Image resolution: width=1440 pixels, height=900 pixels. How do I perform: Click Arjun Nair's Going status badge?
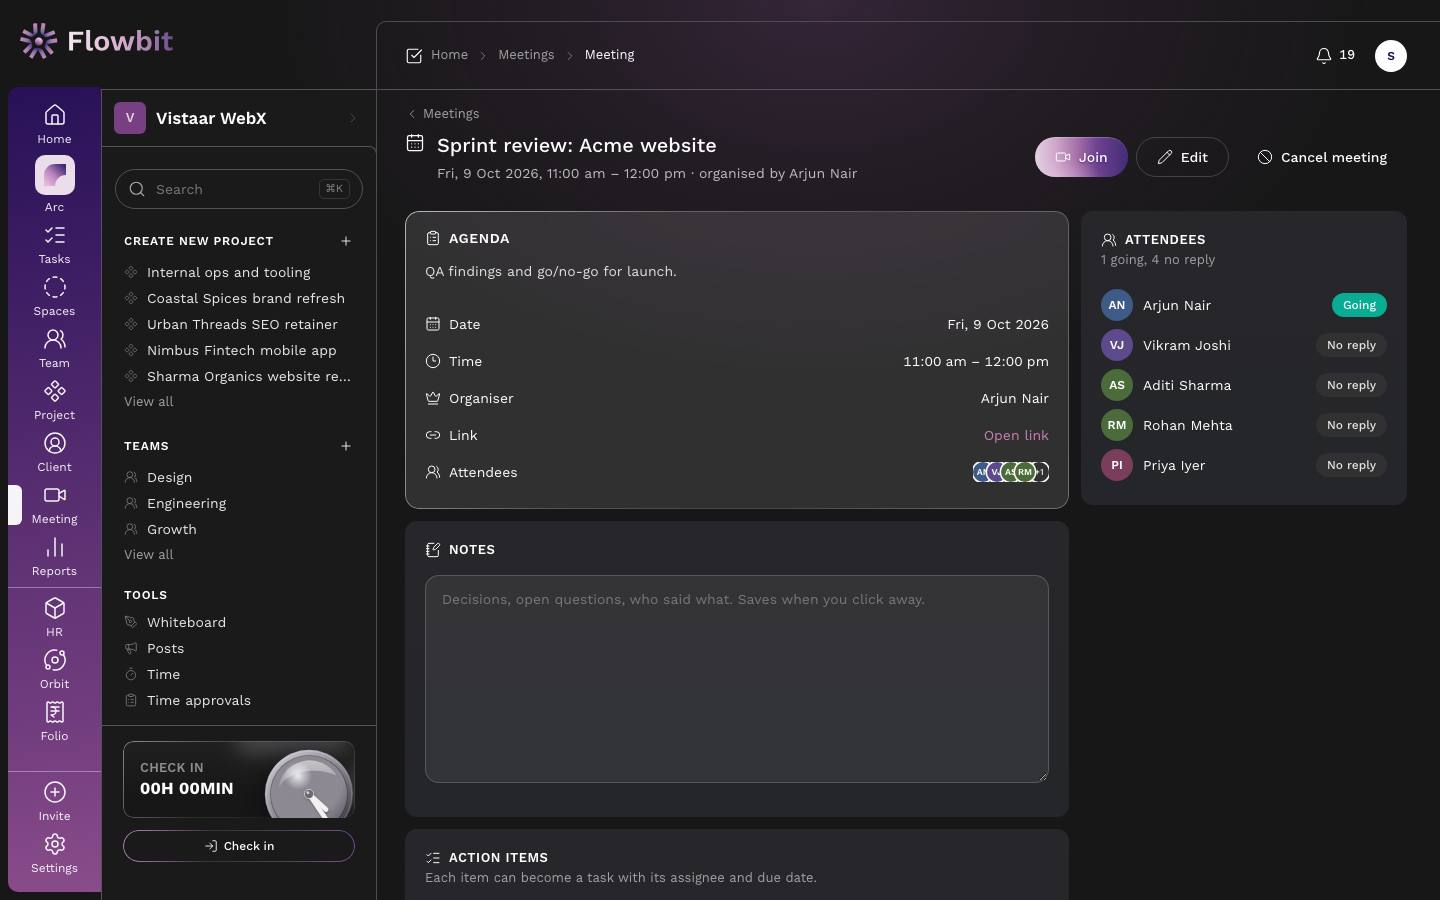[1359, 305]
